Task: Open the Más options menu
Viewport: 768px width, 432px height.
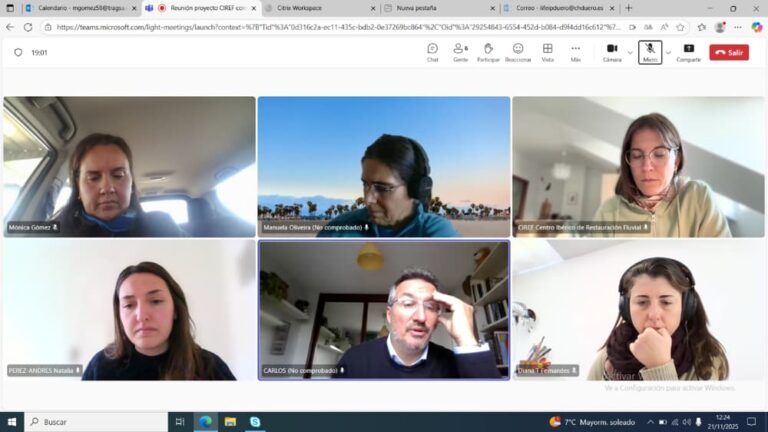Action: [x=576, y=52]
